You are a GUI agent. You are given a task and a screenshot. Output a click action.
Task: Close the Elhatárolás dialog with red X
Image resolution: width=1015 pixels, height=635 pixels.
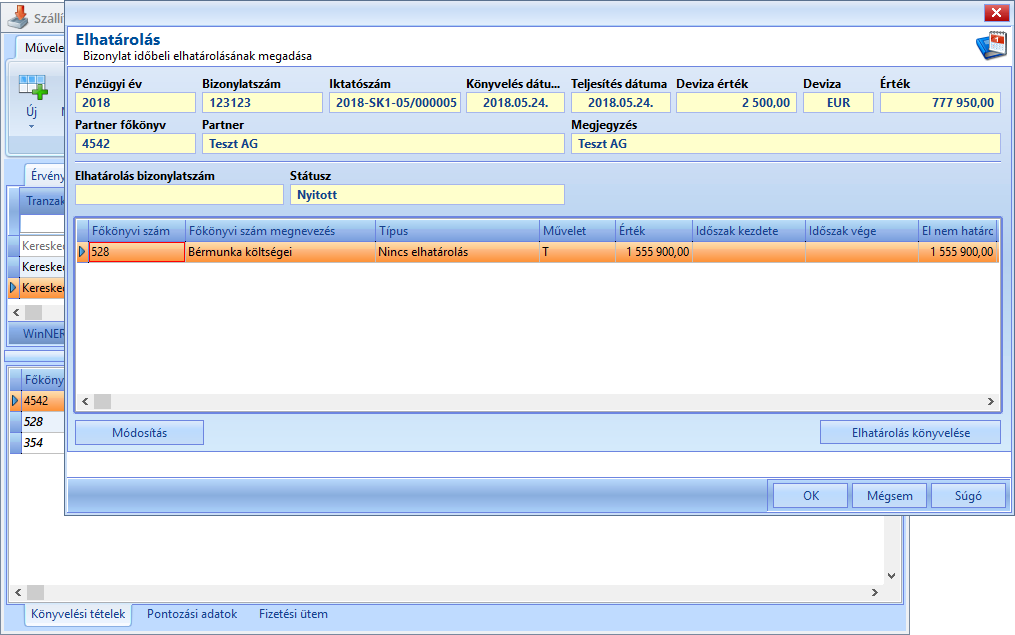(996, 13)
